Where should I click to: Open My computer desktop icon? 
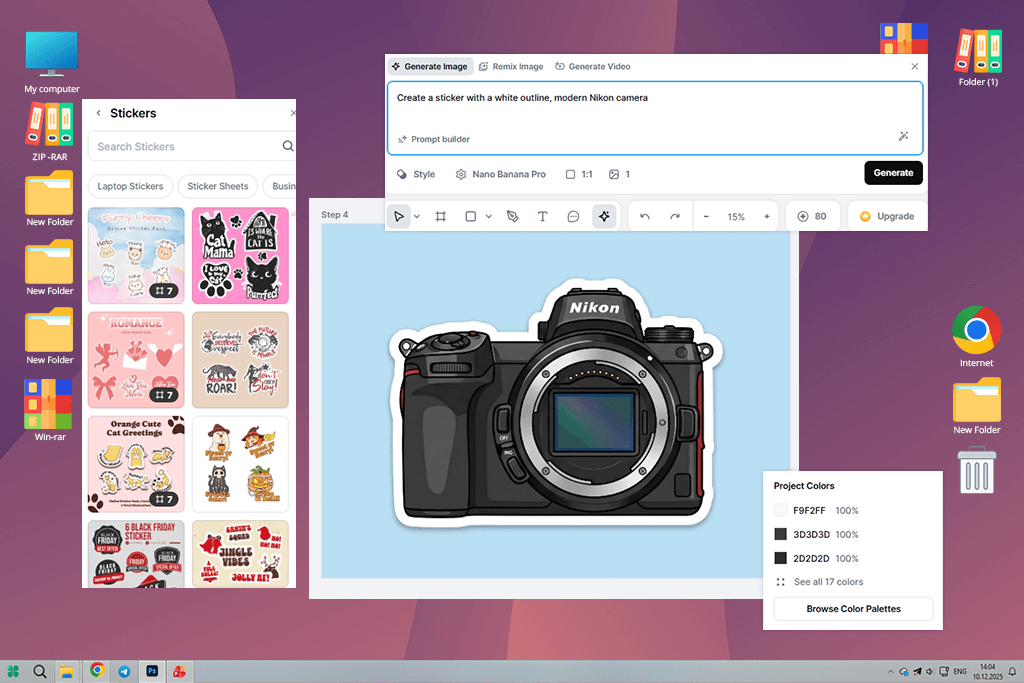tap(52, 63)
